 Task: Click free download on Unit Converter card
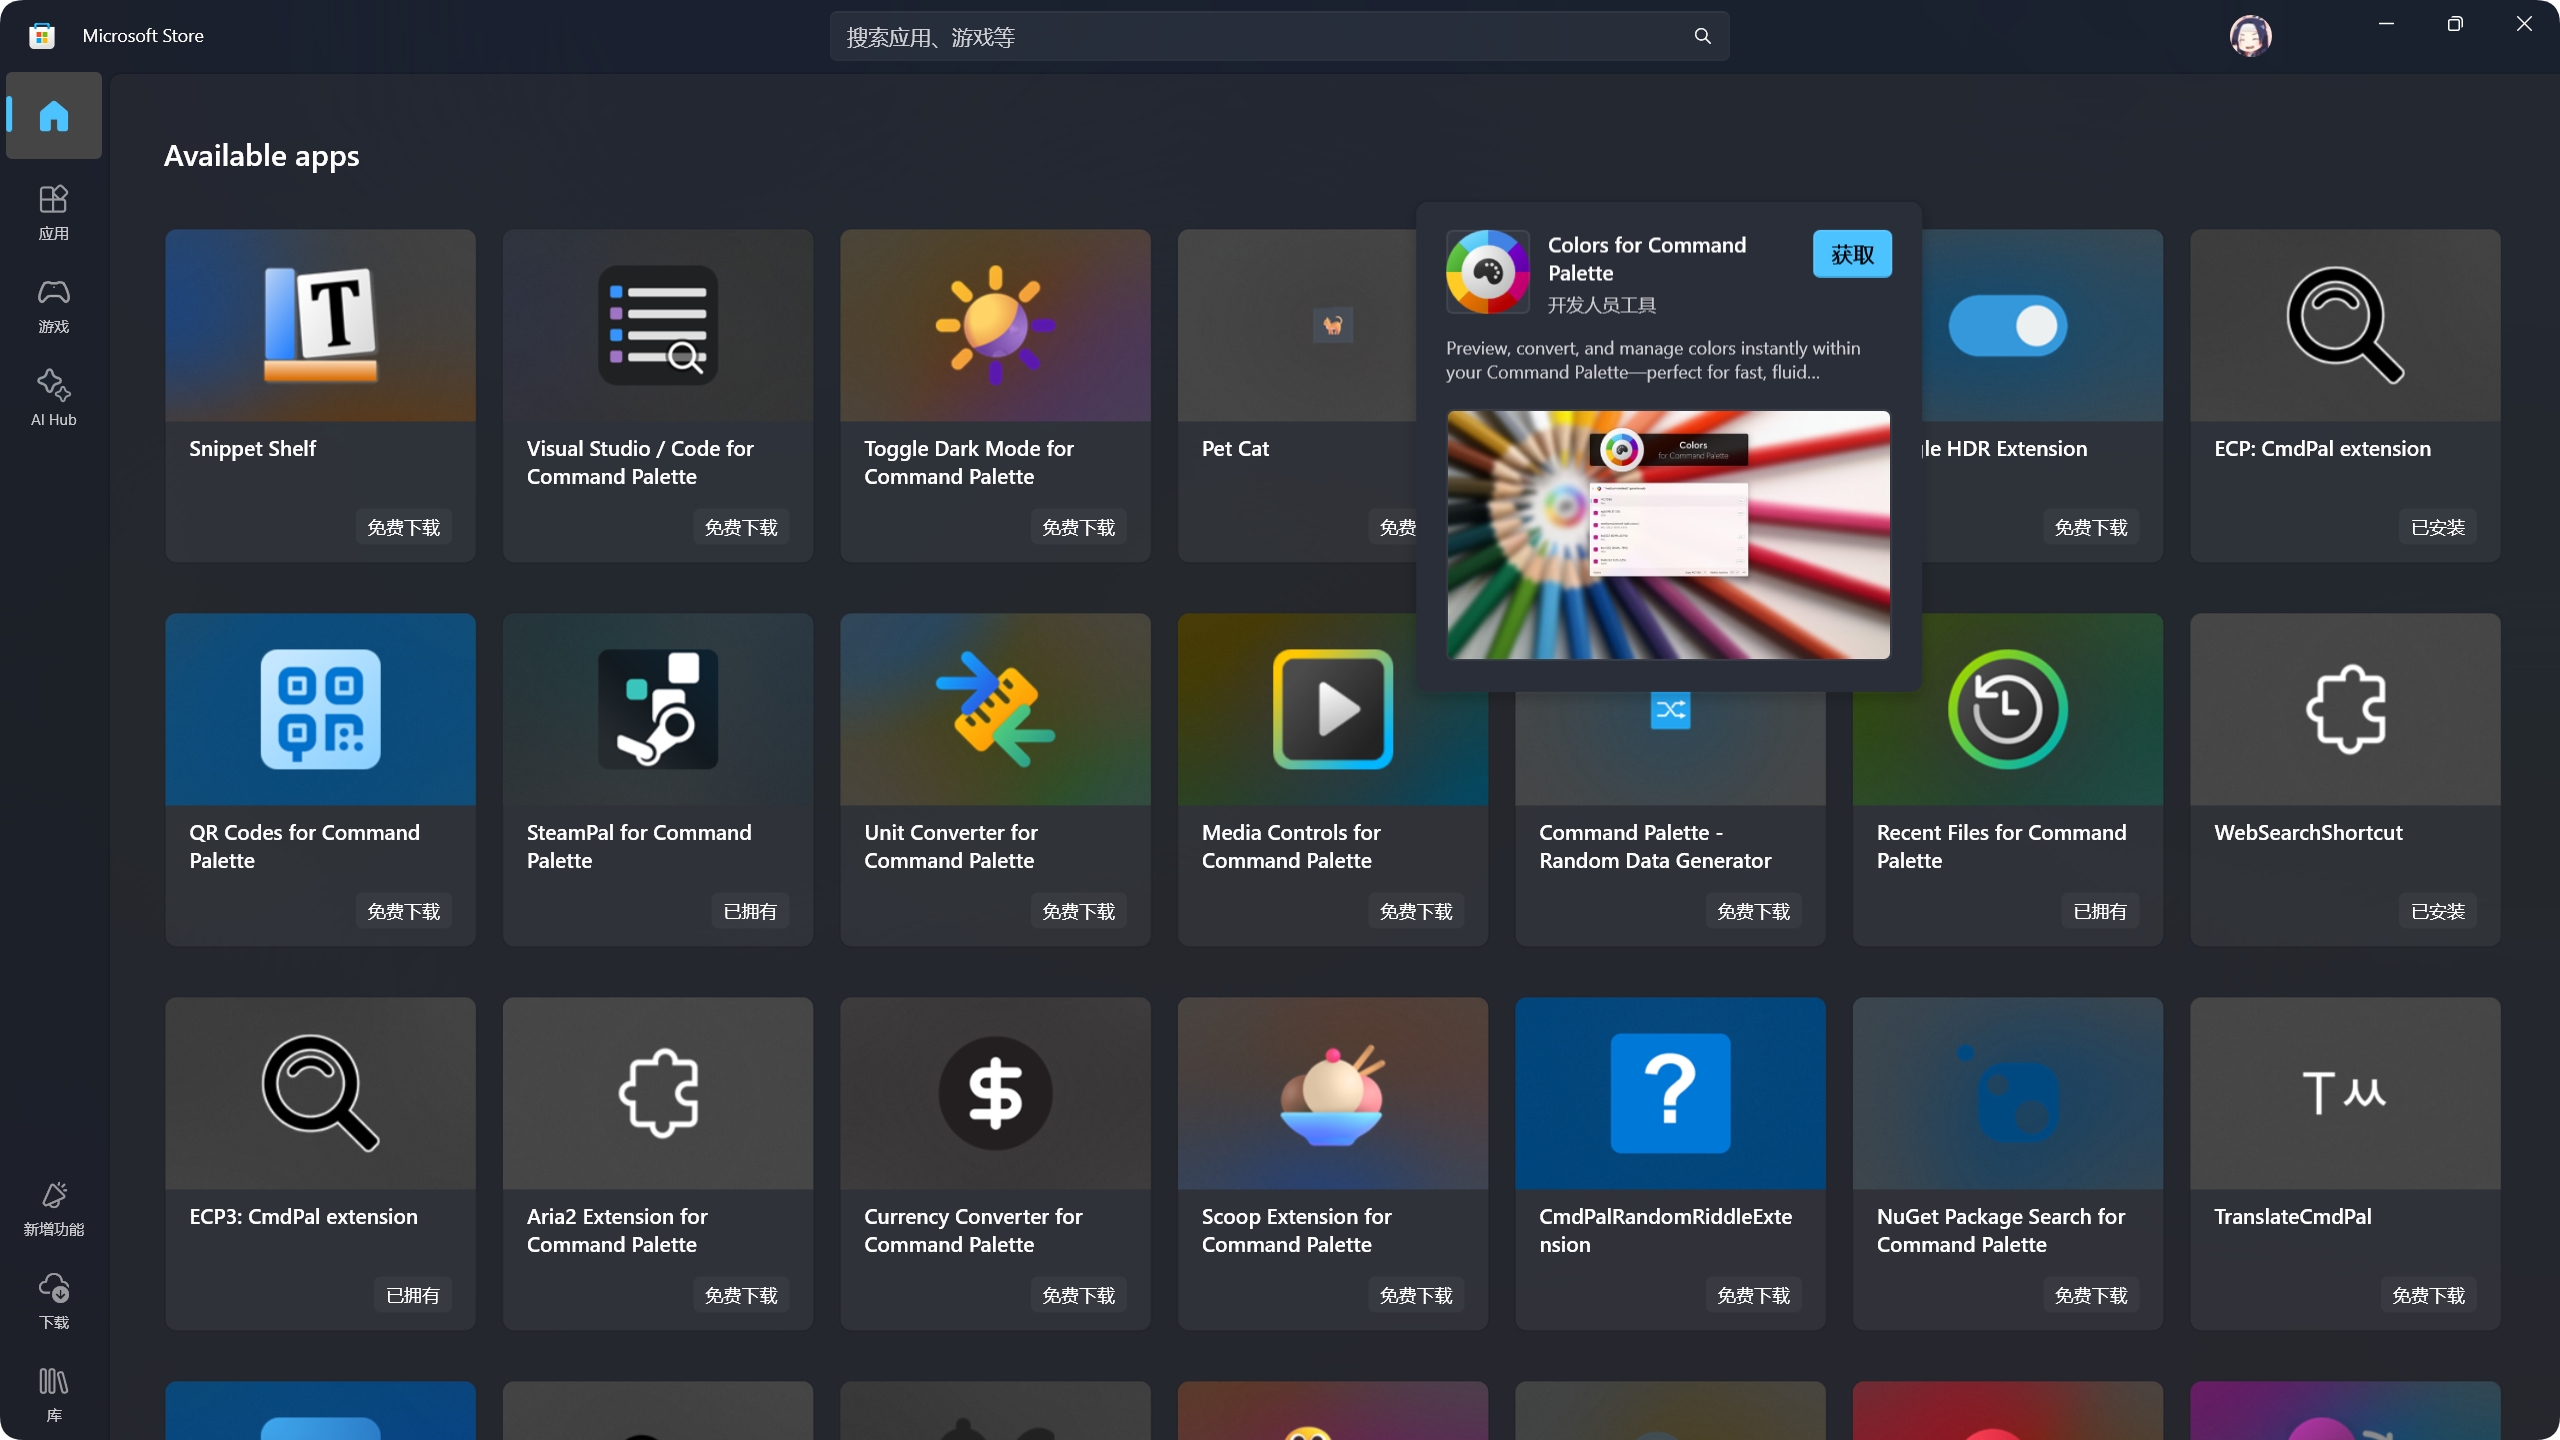tap(1078, 911)
